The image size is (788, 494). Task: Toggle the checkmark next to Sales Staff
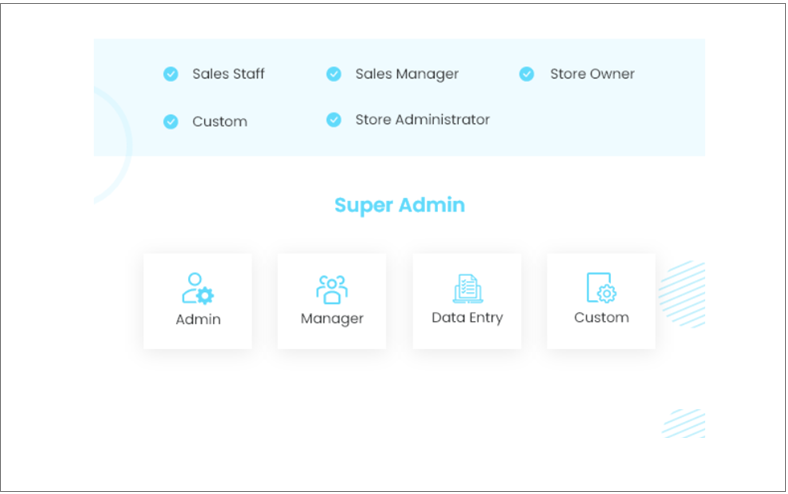click(171, 74)
